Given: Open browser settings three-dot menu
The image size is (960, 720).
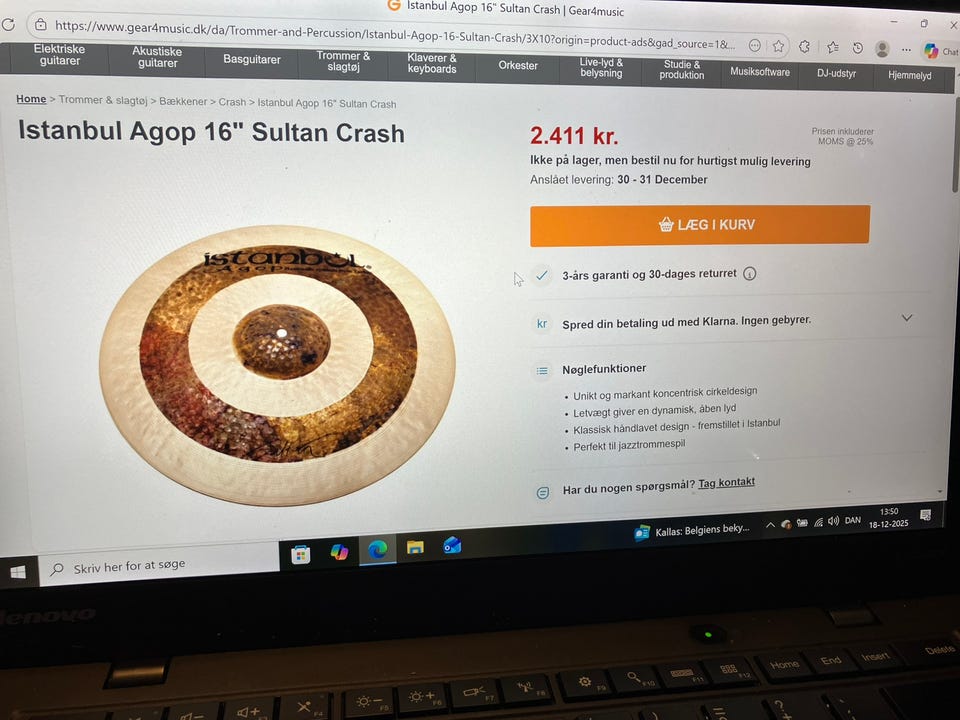Looking at the screenshot, I should [906, 50].
